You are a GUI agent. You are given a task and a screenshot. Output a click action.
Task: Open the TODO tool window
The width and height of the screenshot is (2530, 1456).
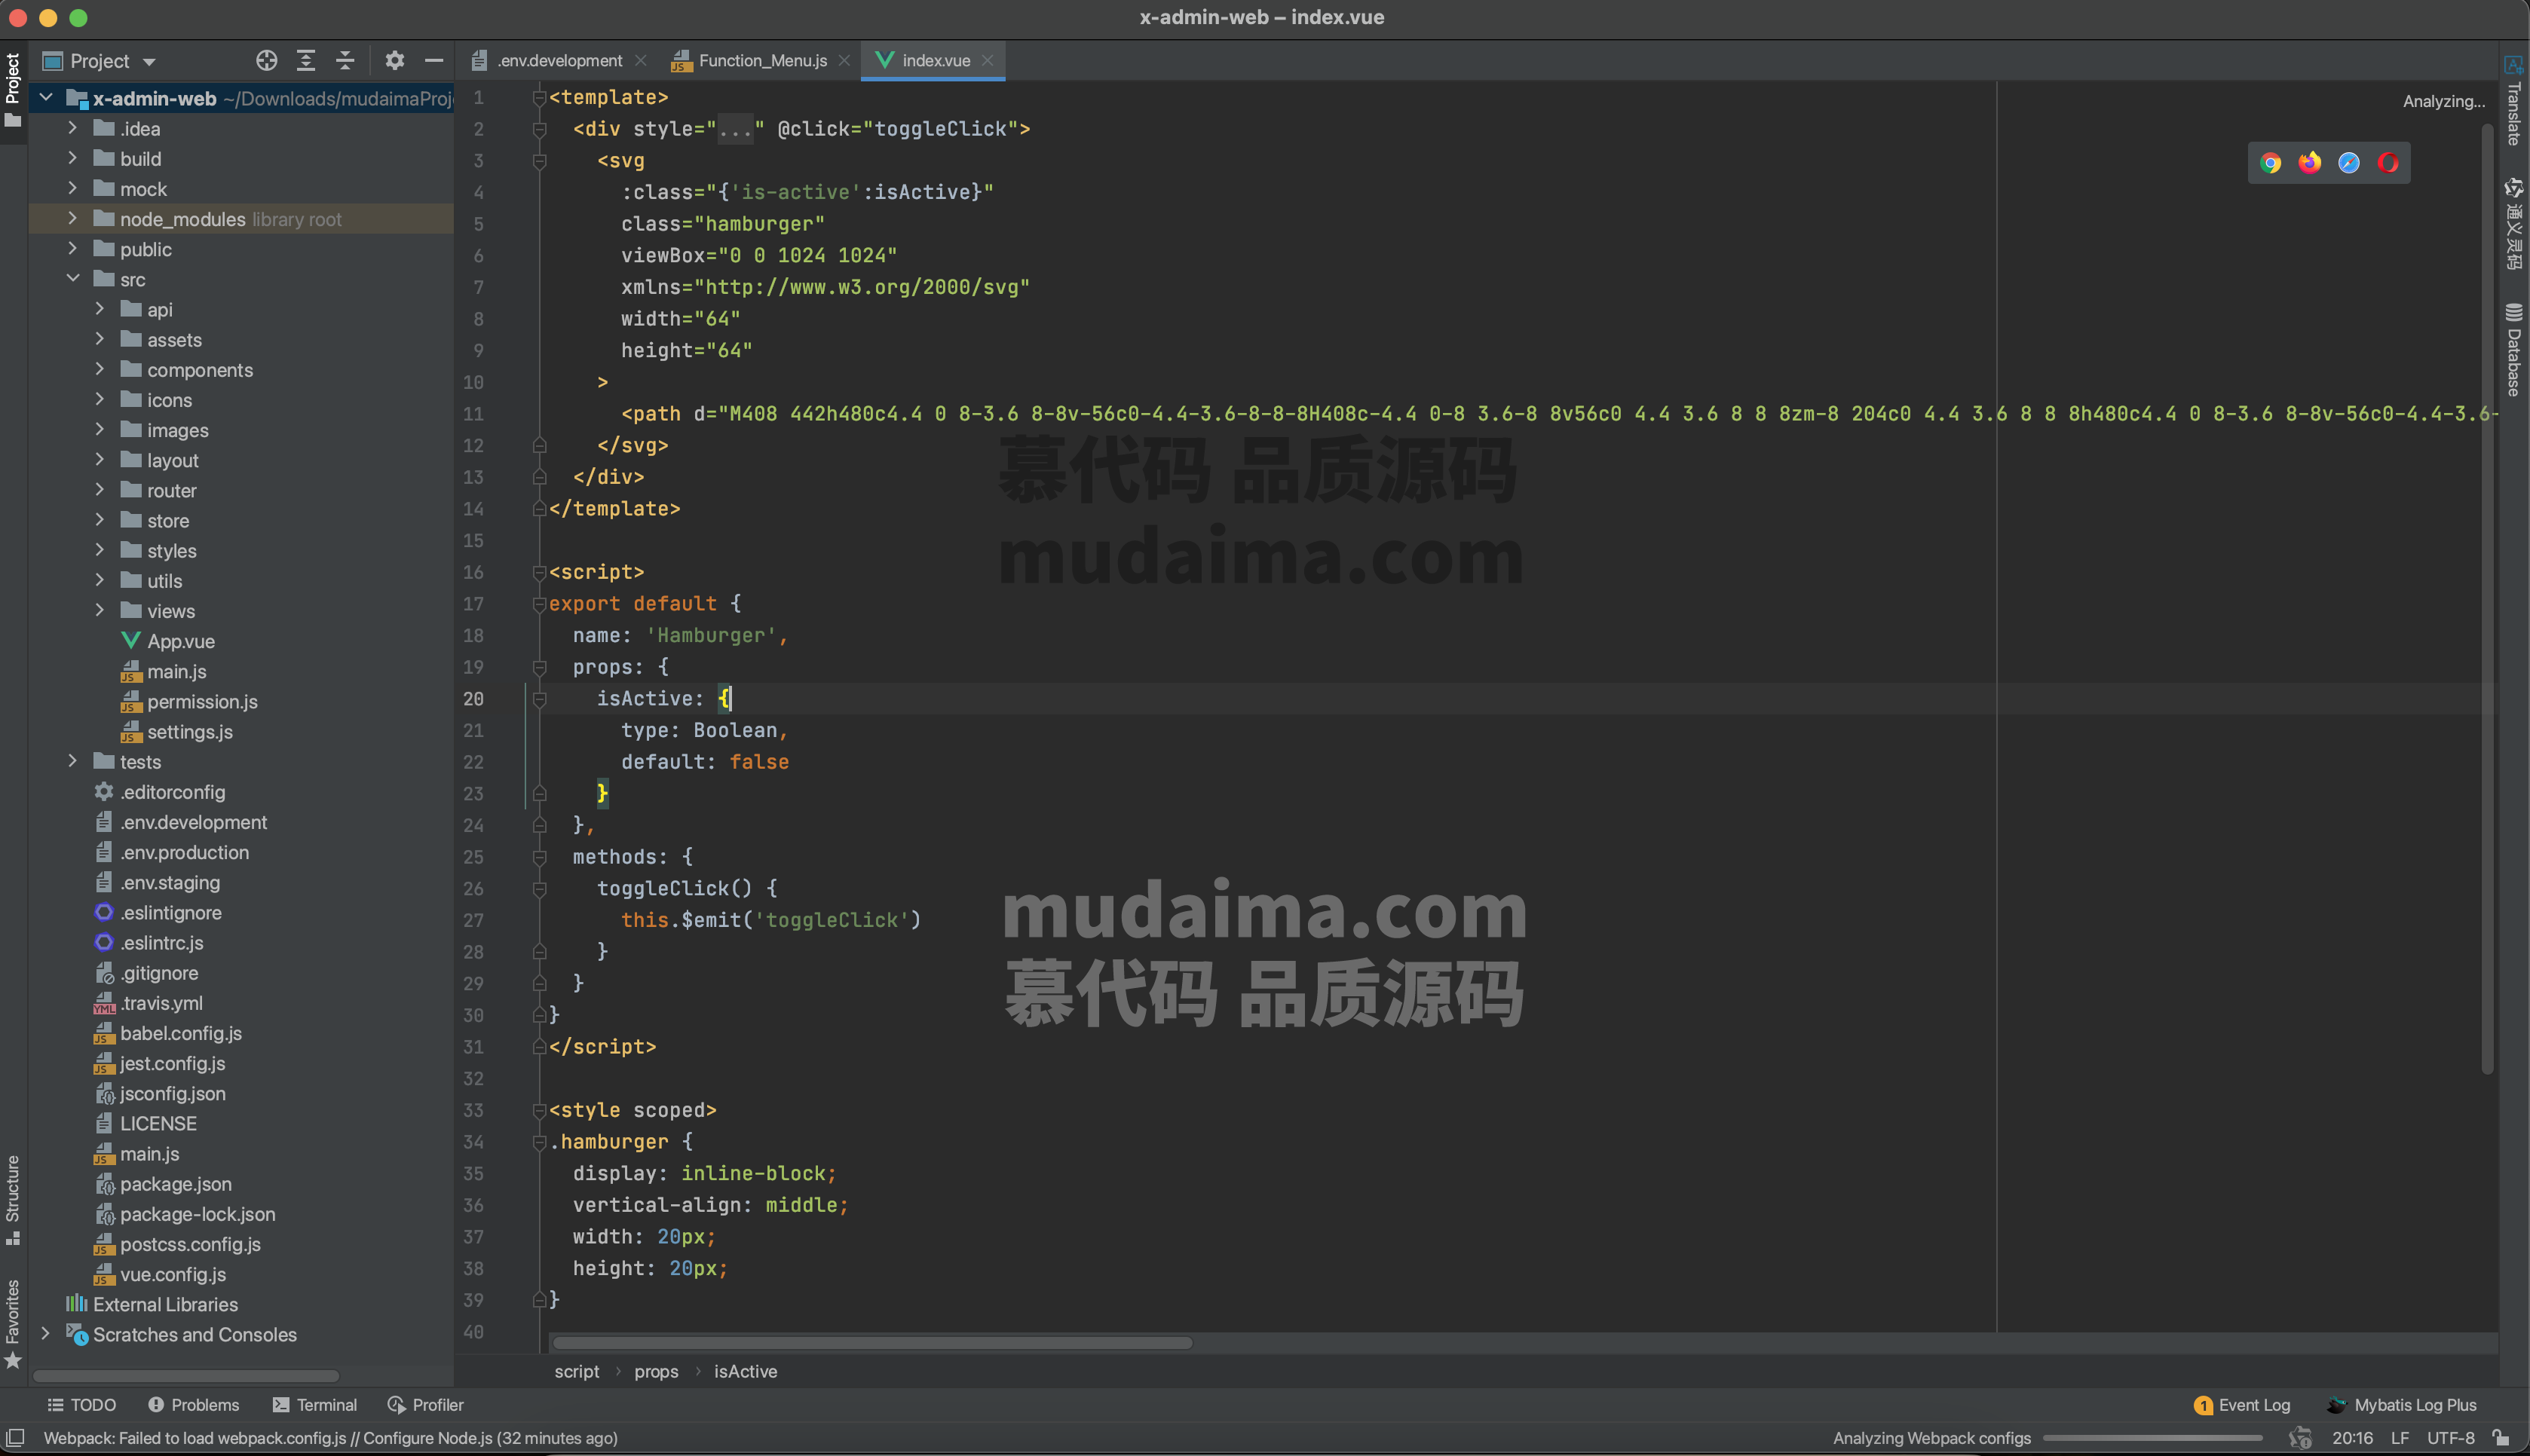point(82,1405)
